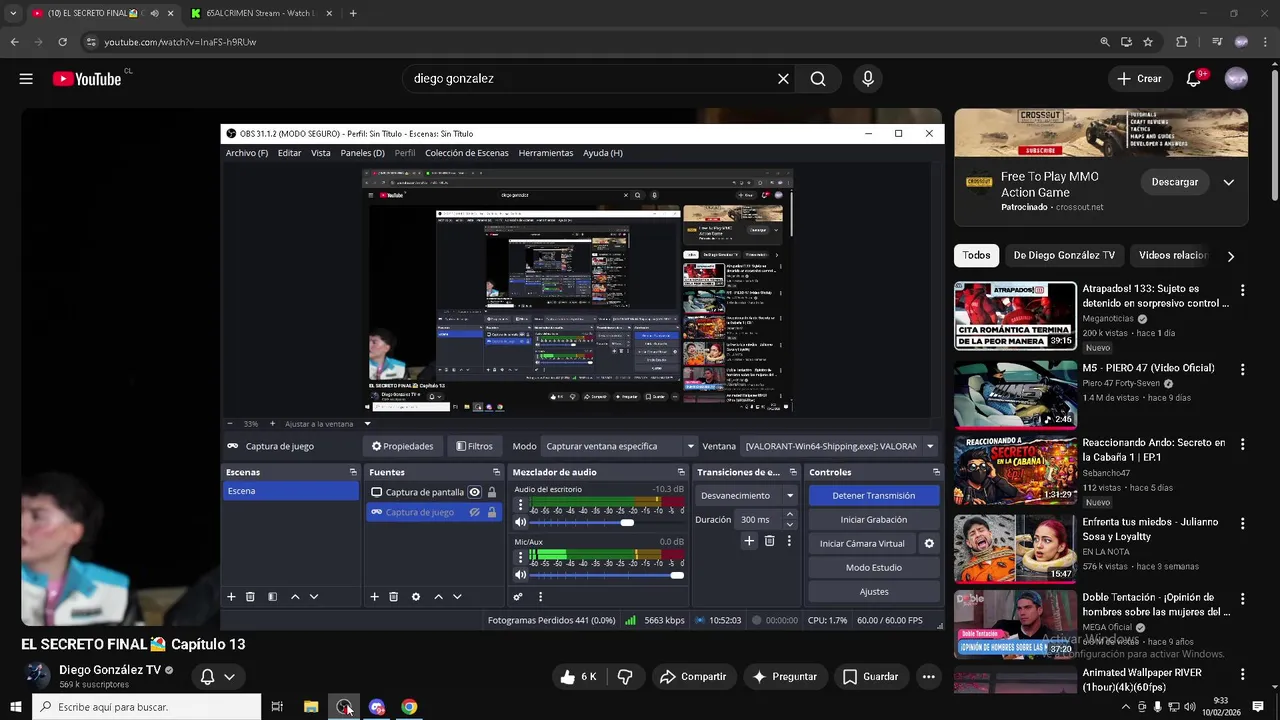This screenshot has height=720, width=1280.
Task: Click Iniciar Grabación in OBS Controles
Action: coord(874,519)
